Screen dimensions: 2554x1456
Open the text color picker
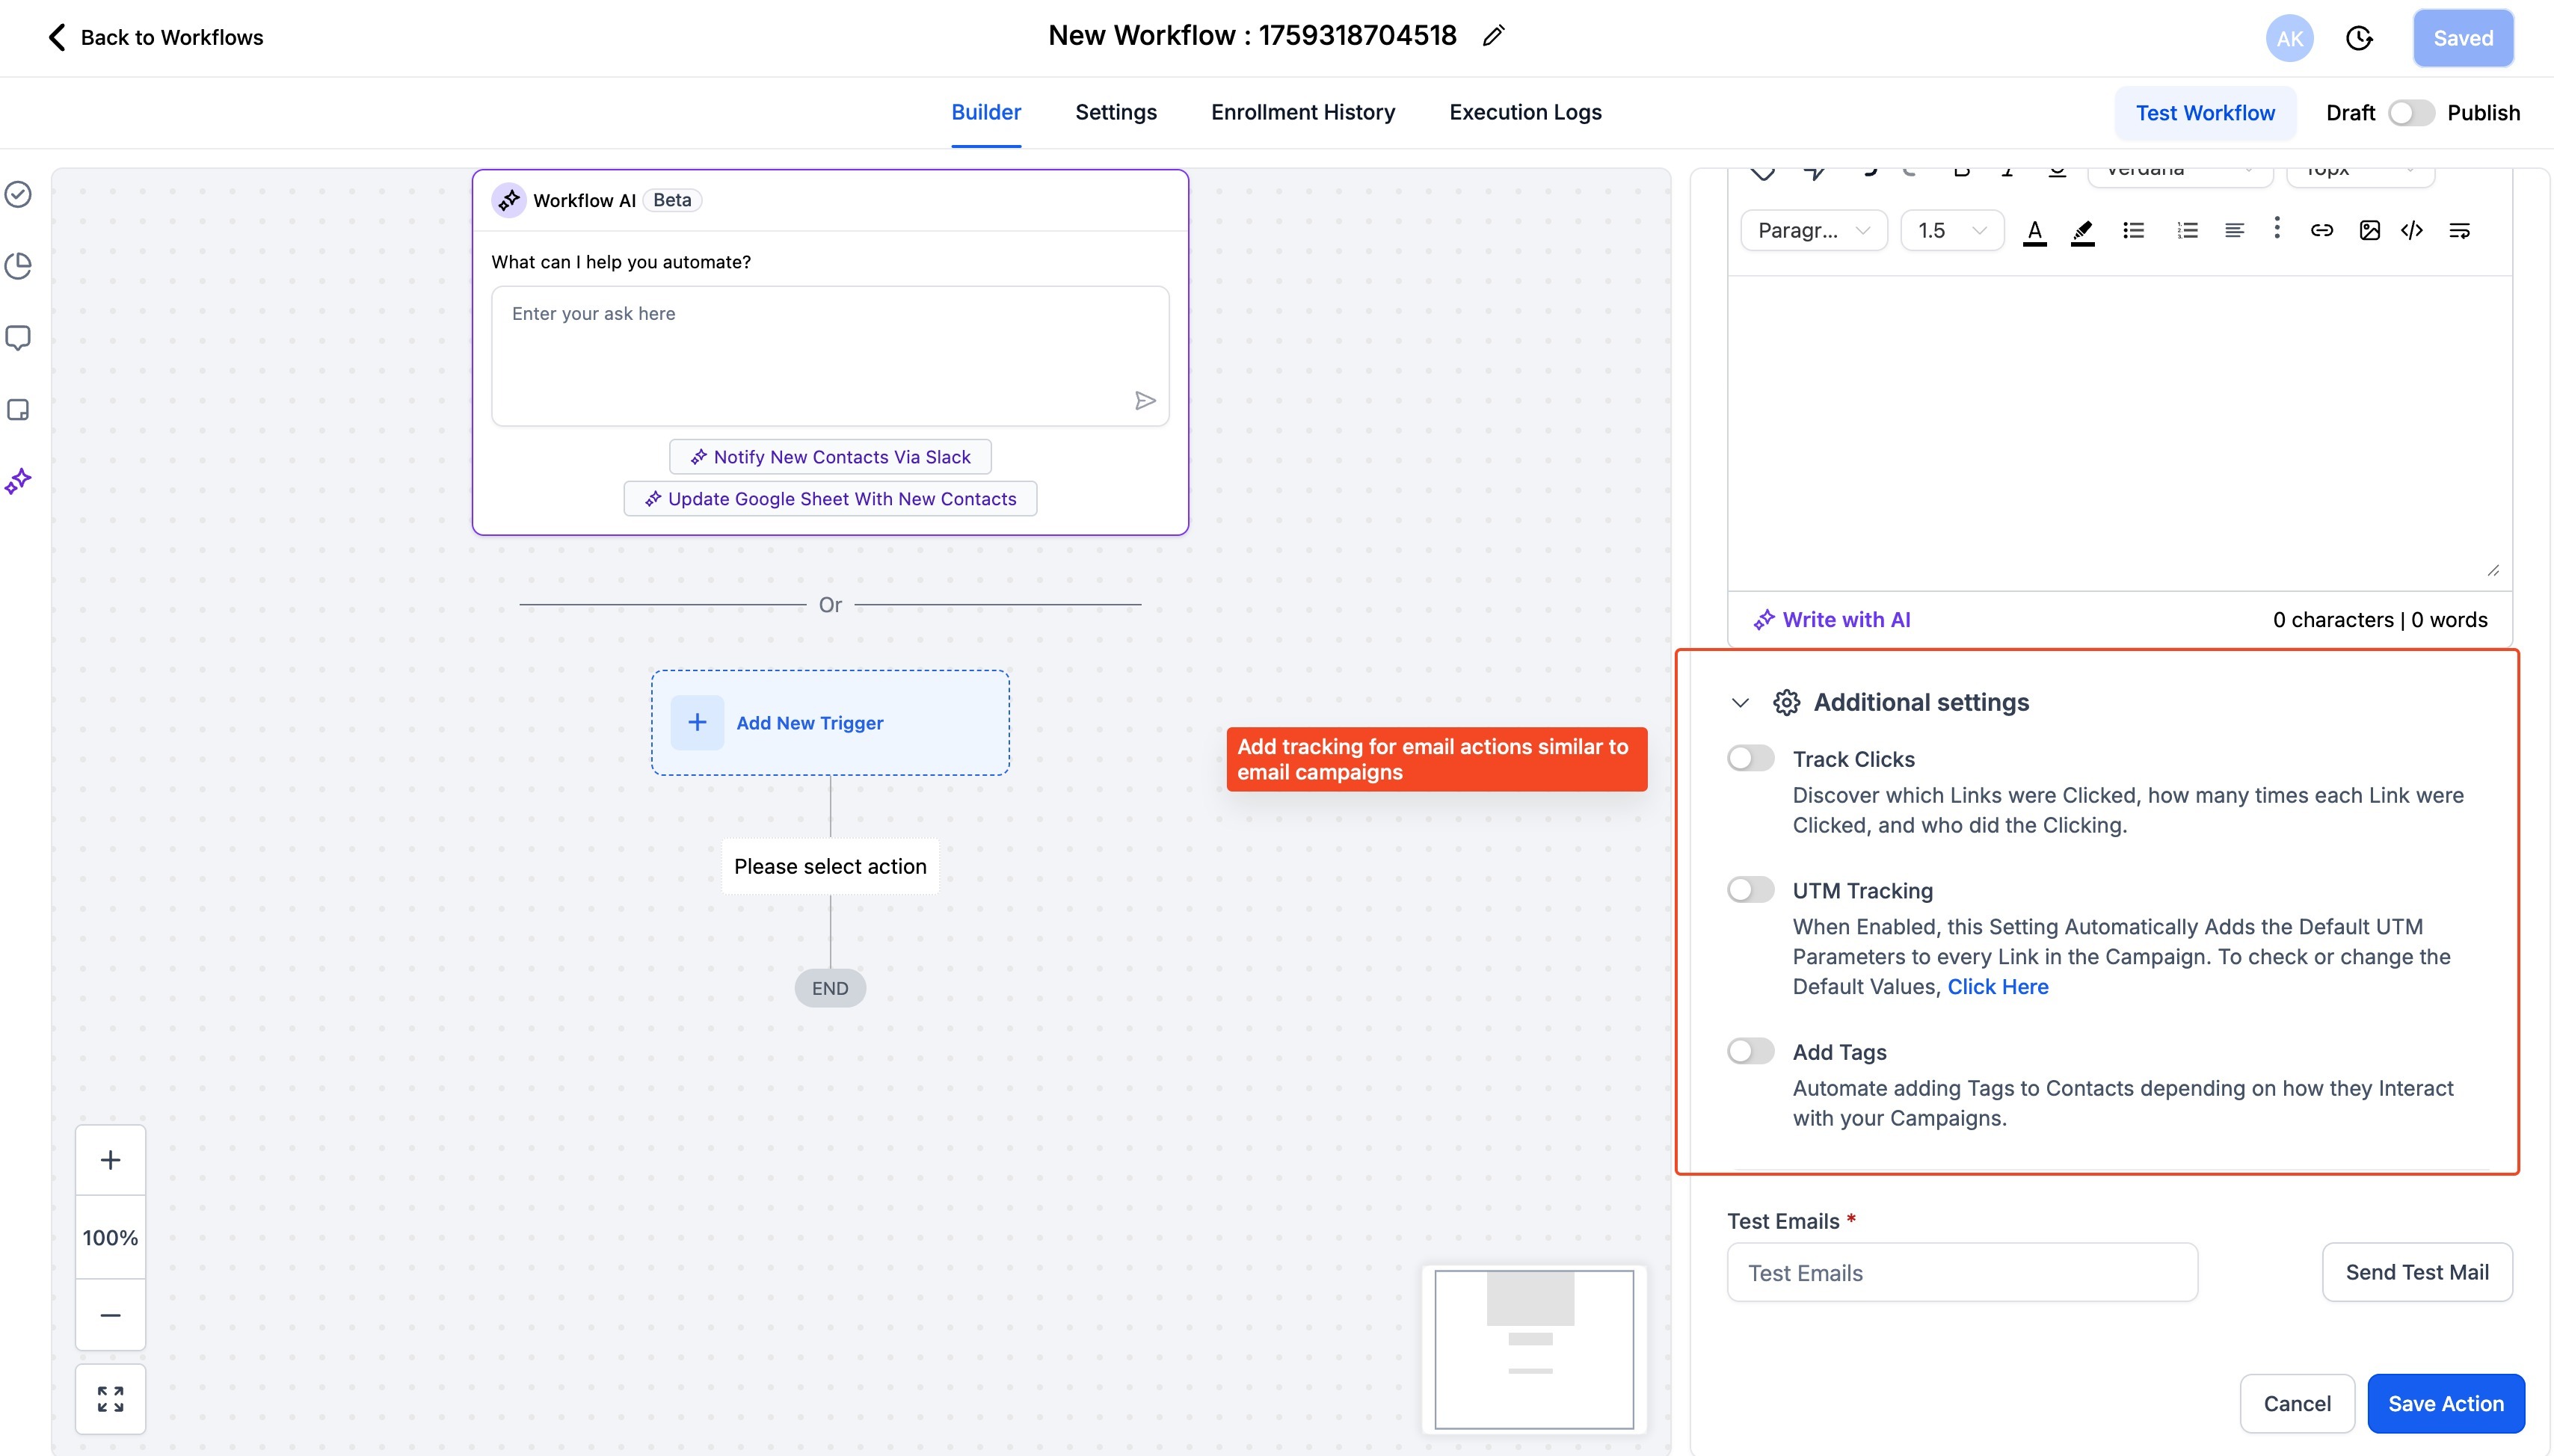tap(2034, 230)
